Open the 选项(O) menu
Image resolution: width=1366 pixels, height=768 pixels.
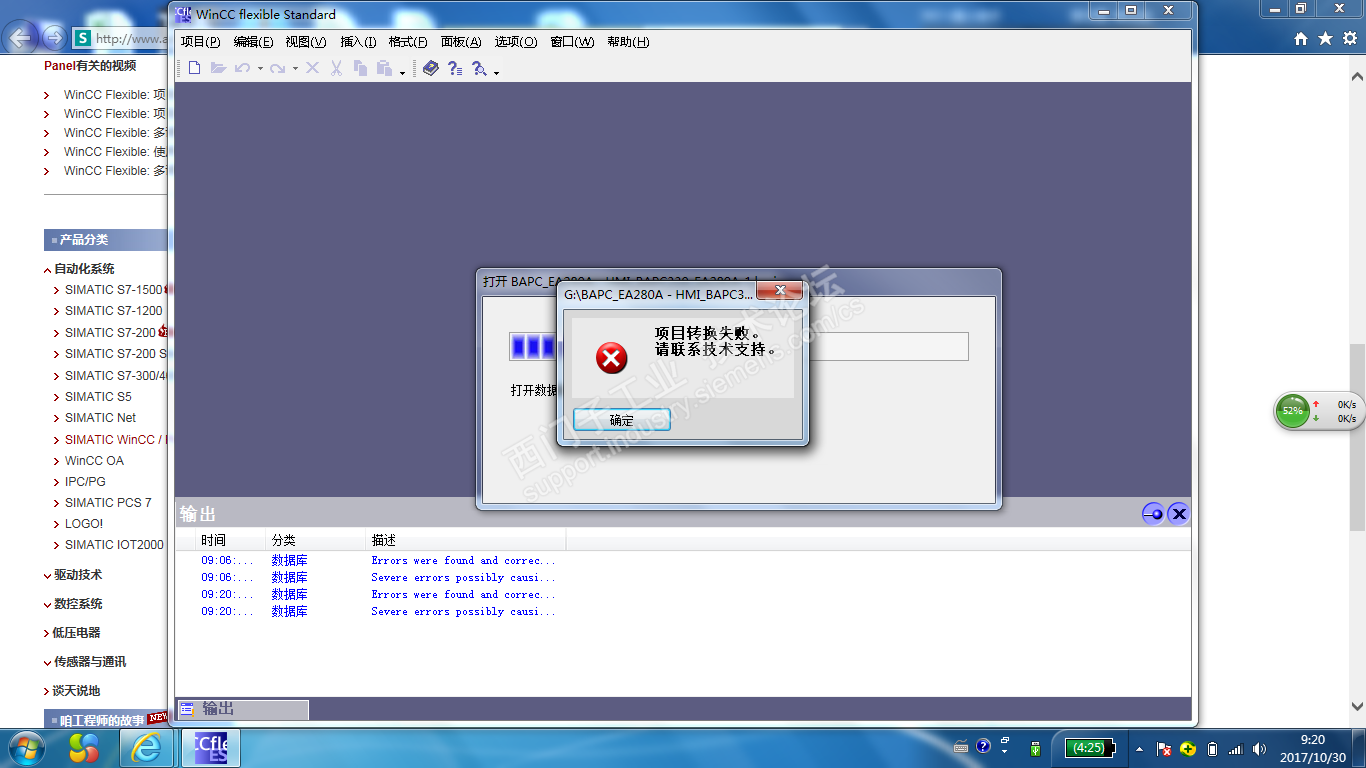[516, 42]
